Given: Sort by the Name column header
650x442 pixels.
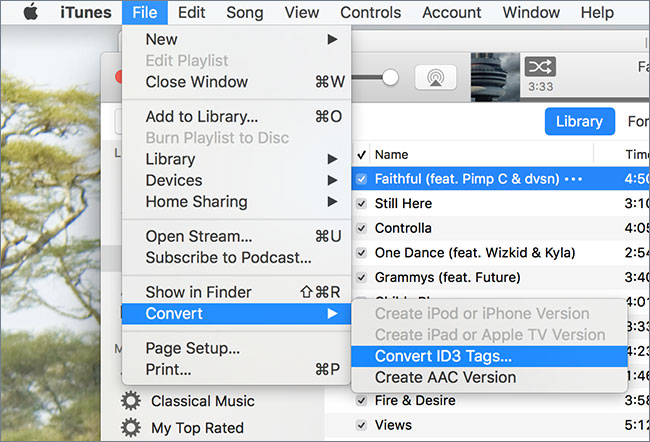Looking at the screenshot, I should point(391,155).
